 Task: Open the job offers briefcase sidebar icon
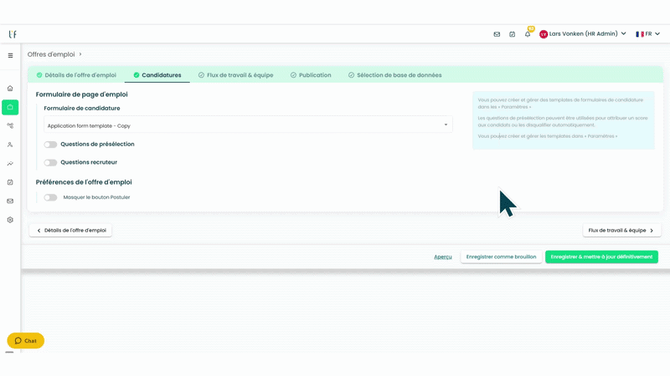[10, 107]
